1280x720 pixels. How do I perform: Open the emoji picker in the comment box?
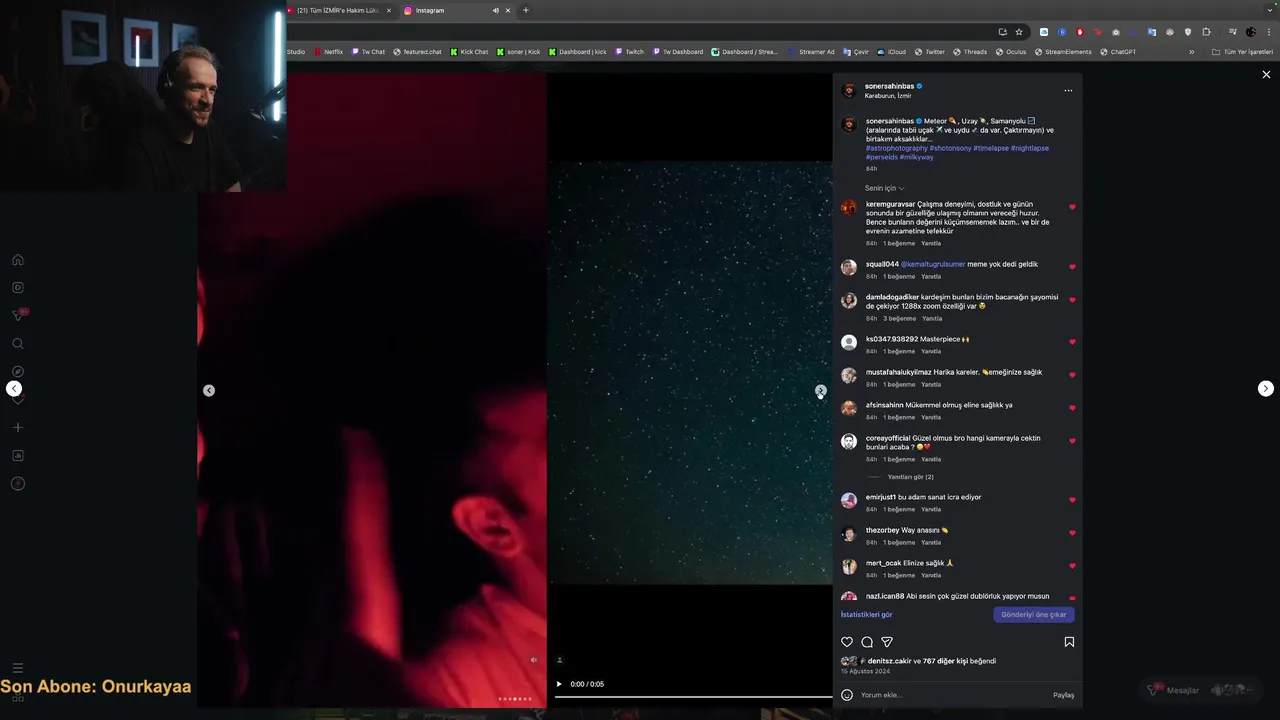(x=847, y=695)
